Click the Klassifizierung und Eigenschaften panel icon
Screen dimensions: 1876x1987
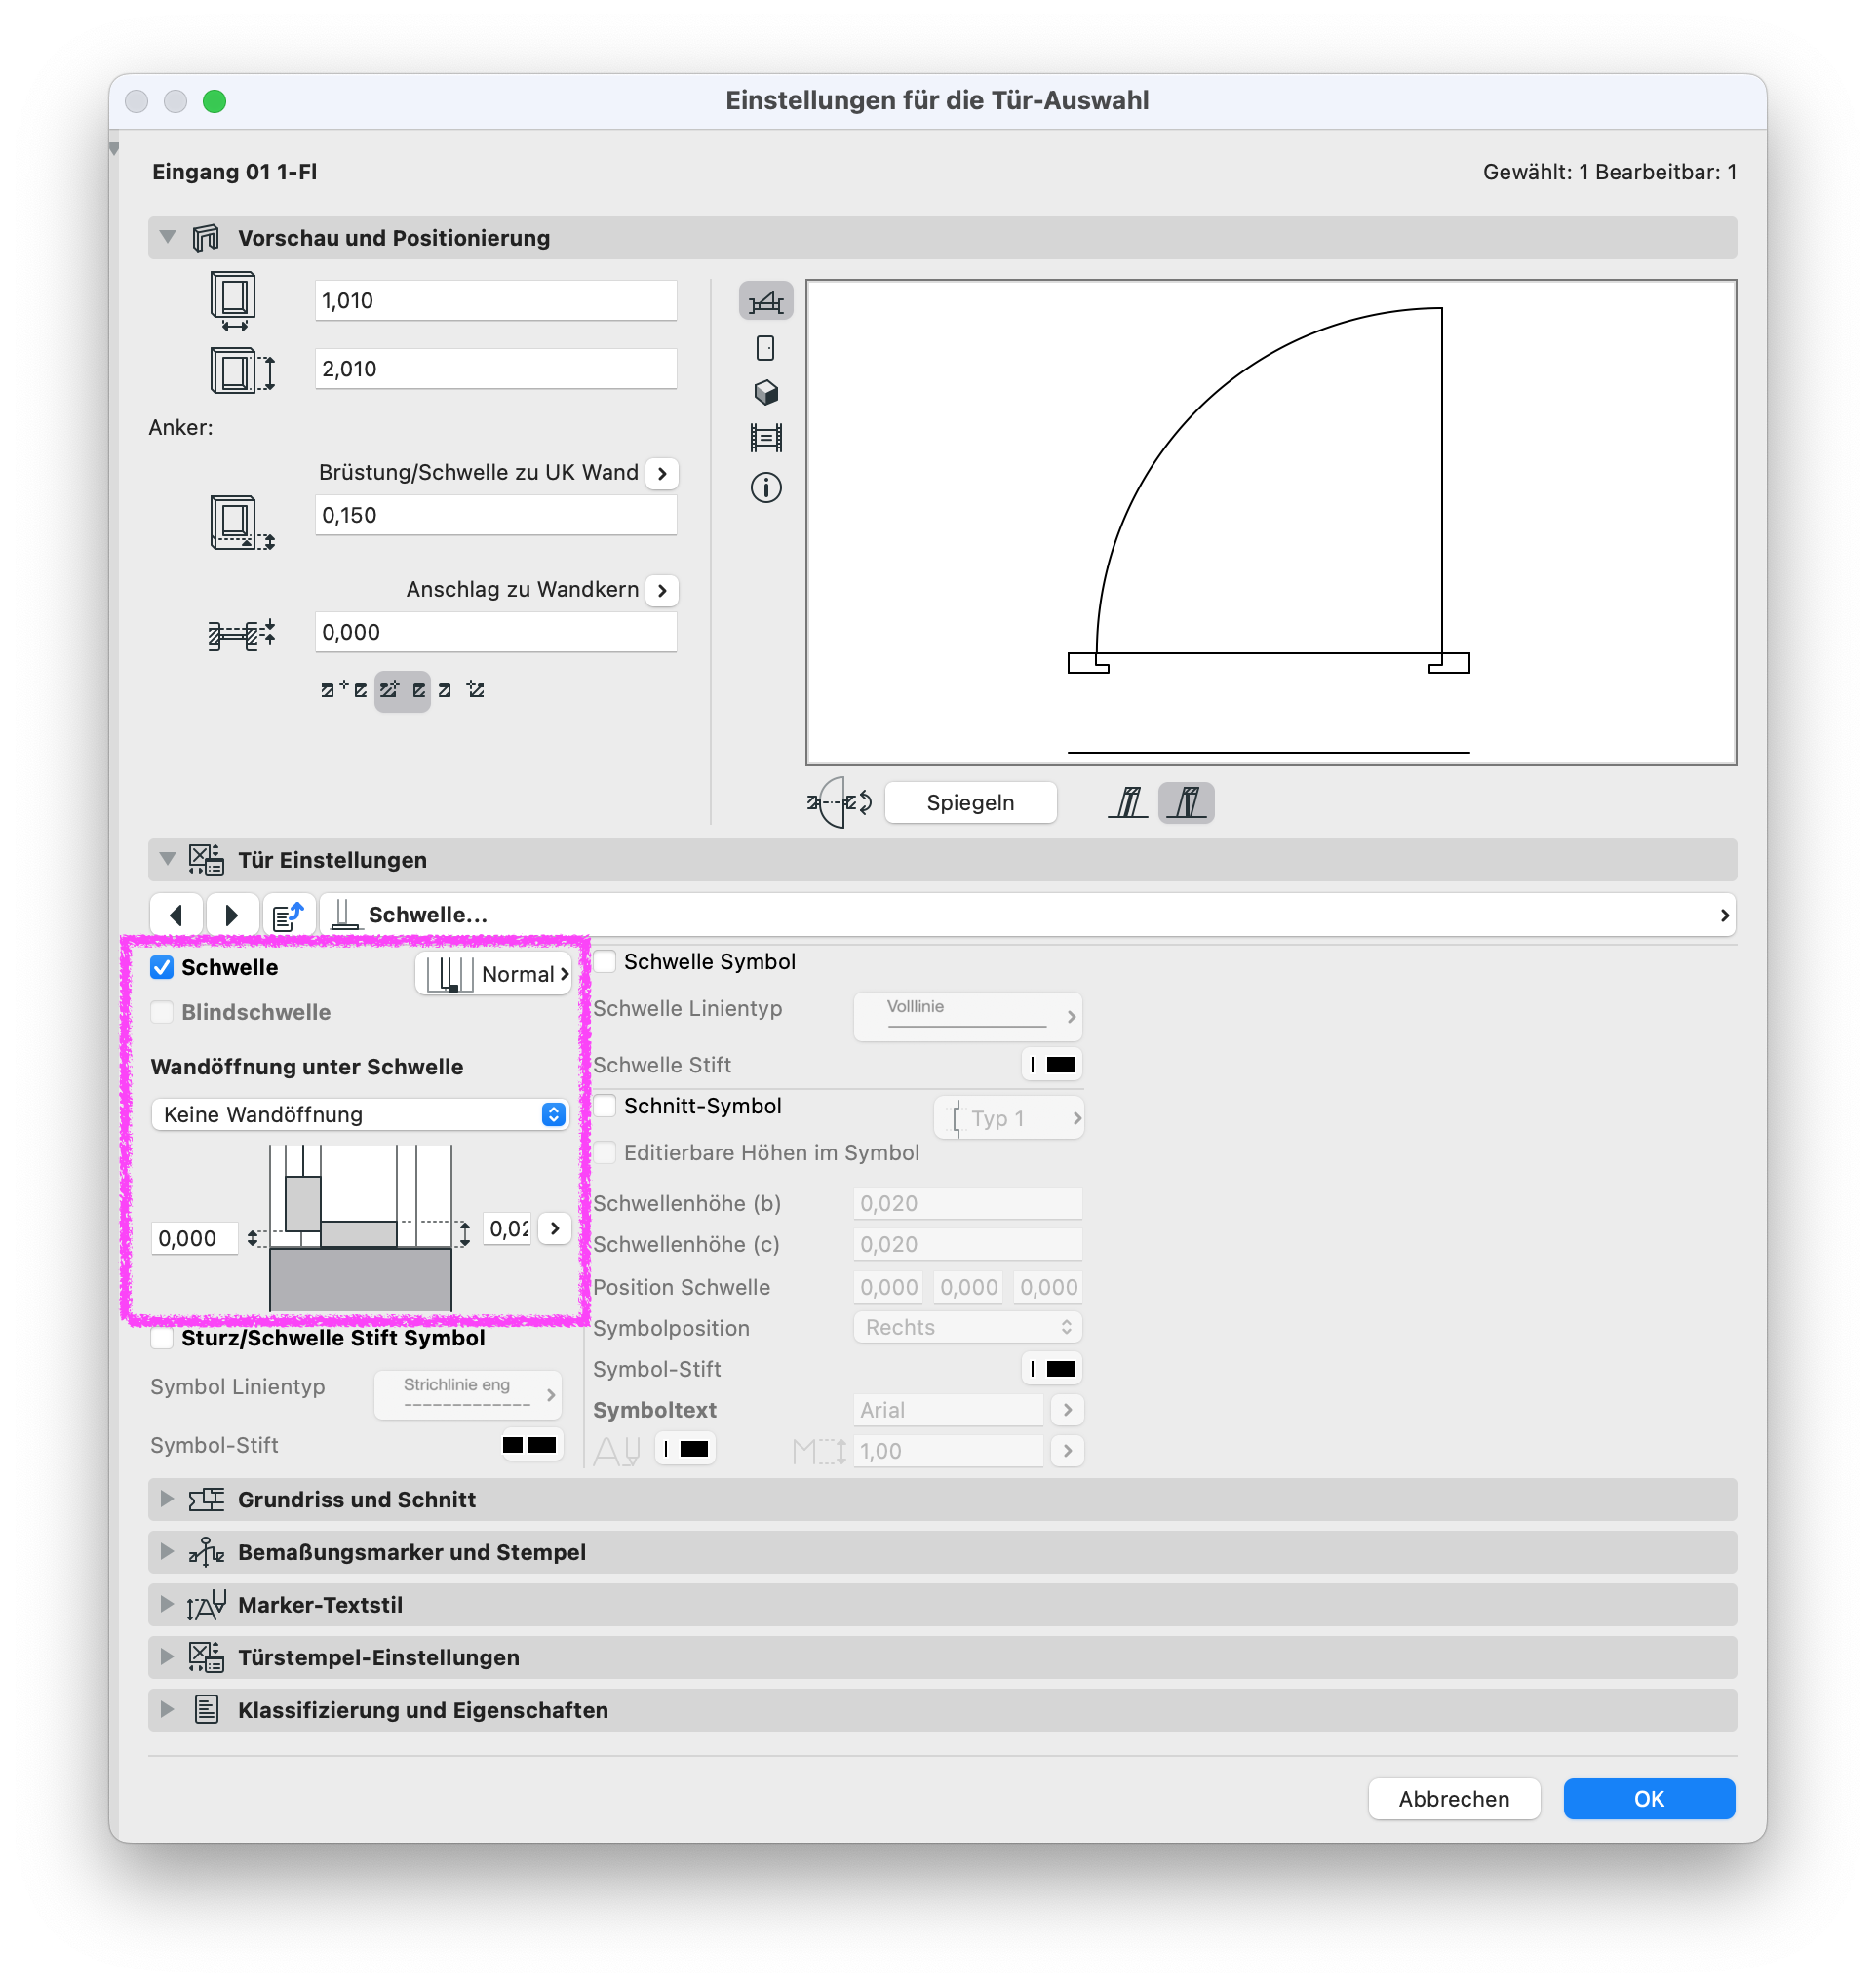tap(206, 1709)
